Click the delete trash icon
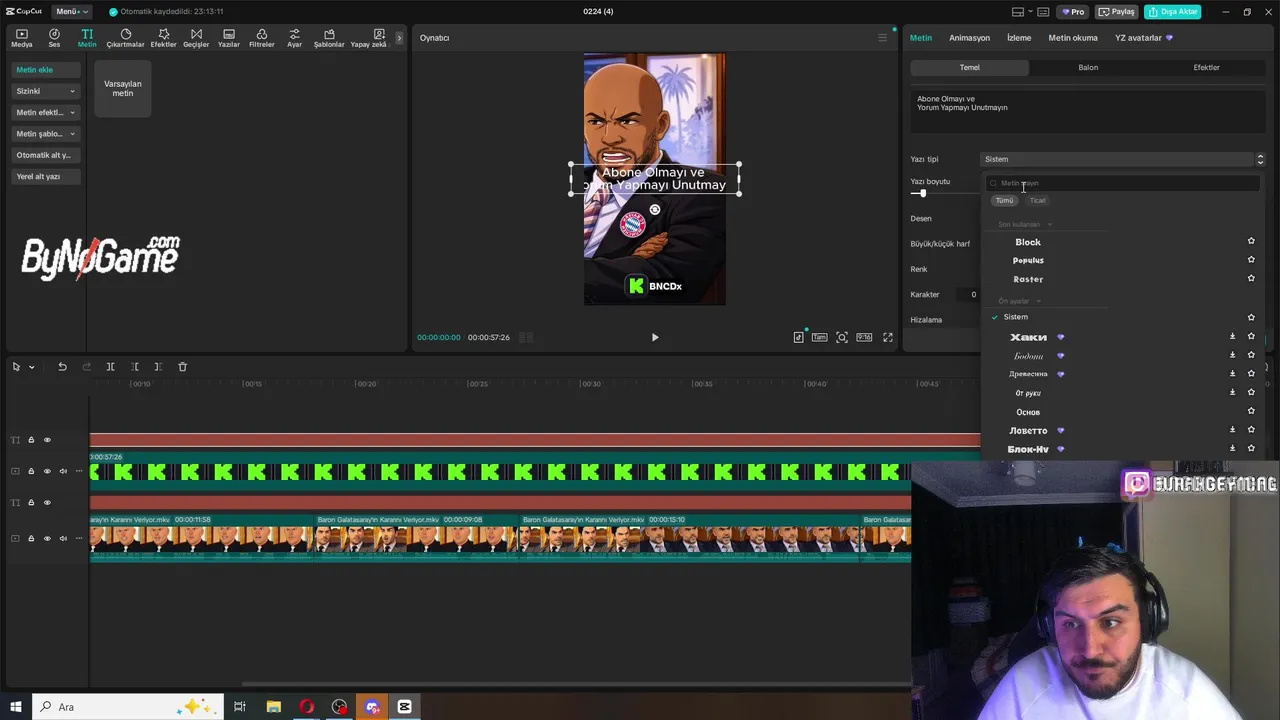 182,367
